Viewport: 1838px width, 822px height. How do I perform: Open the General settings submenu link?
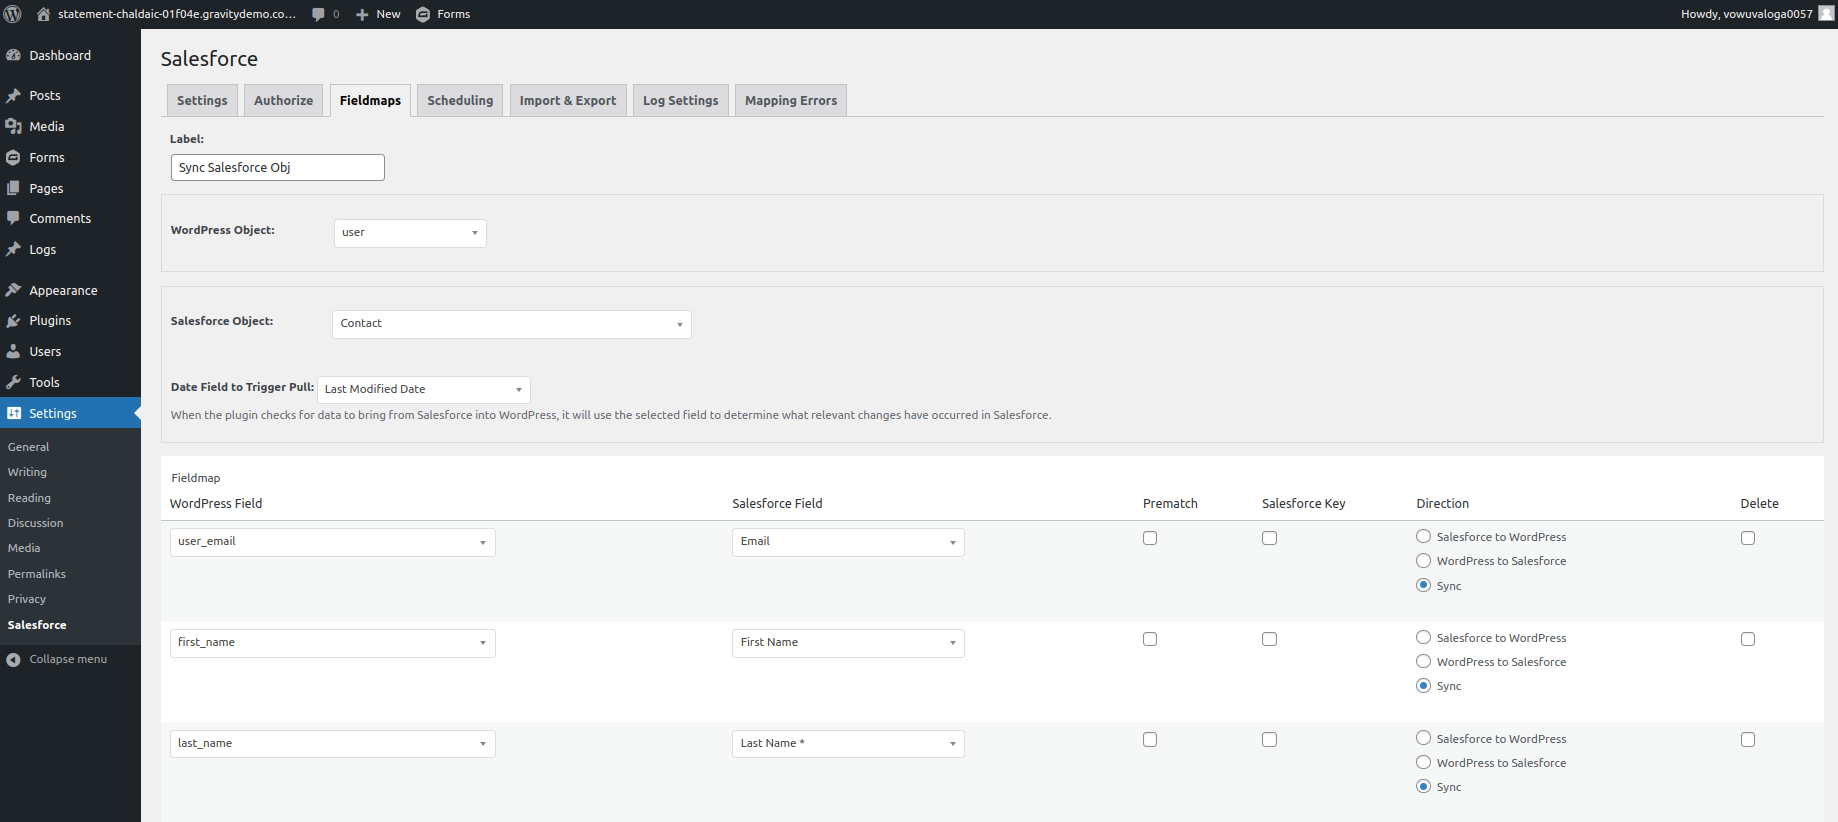[29, 447]
